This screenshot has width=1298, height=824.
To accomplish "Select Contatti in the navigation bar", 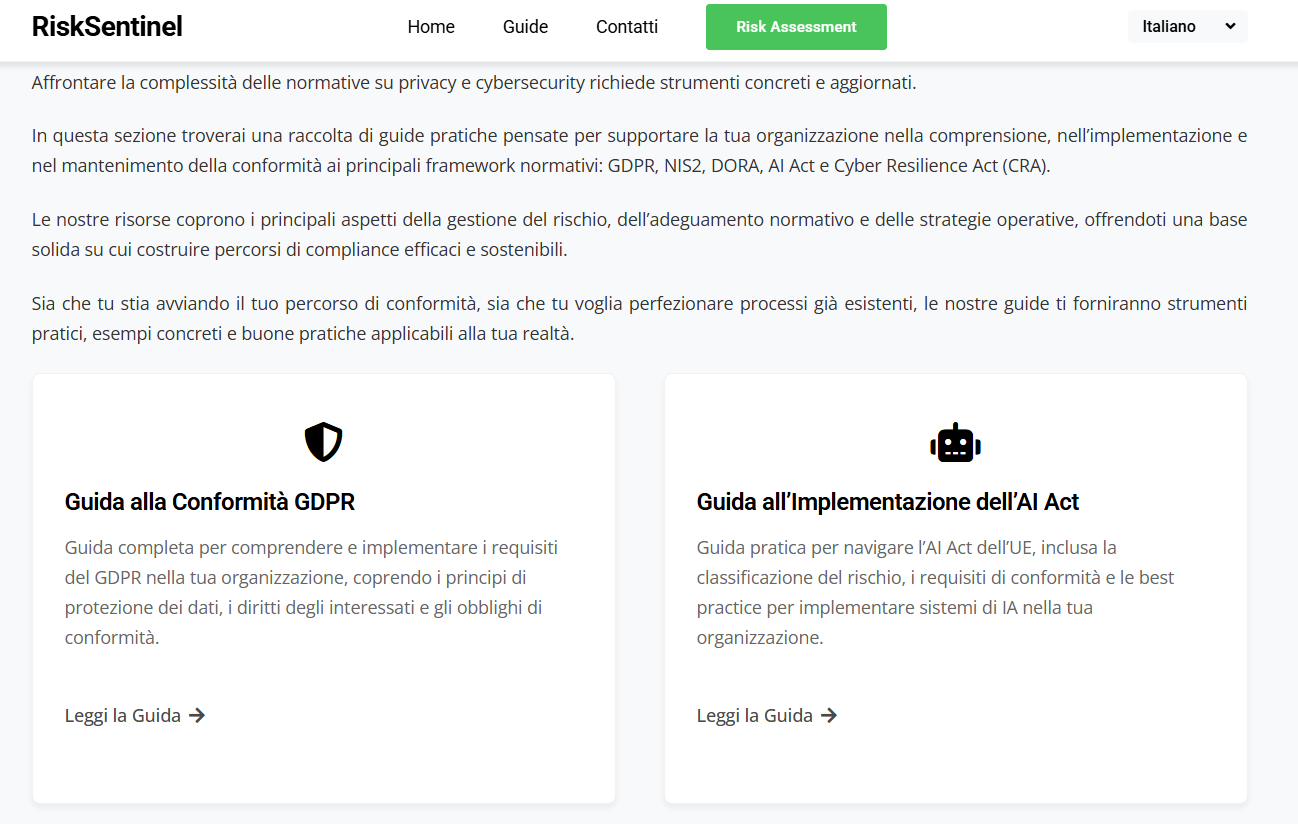I will (x=627, y=27).
